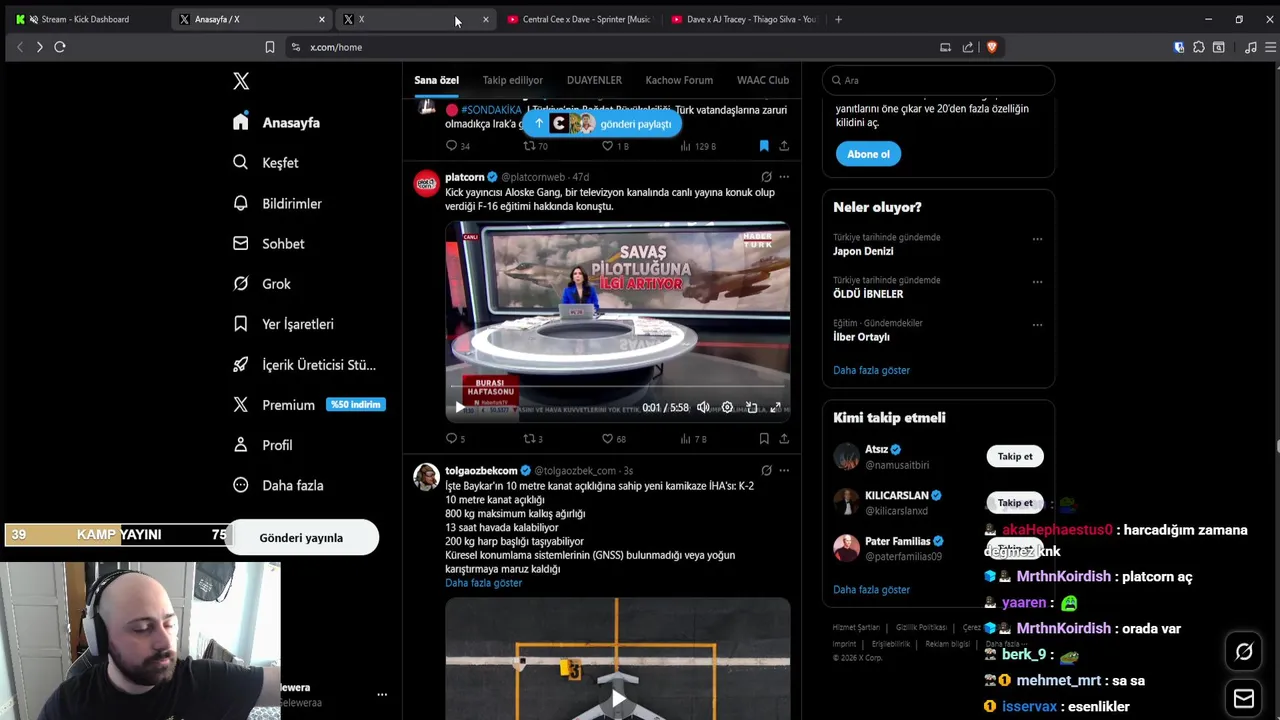Open the Brave share icon in address bar
The height and width of the screenshot is (720, 1280).
(x=968, y=47)
